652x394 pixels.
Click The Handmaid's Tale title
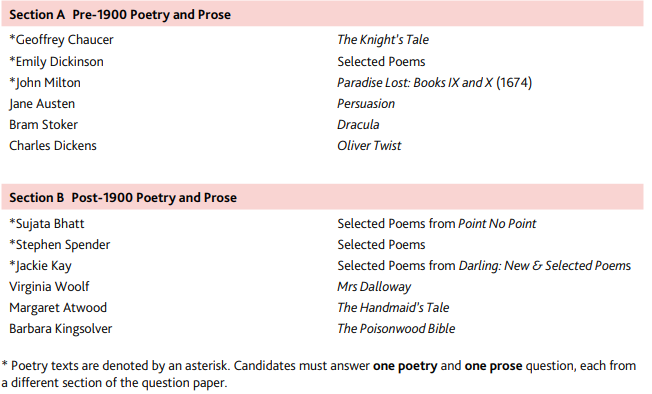393,308
